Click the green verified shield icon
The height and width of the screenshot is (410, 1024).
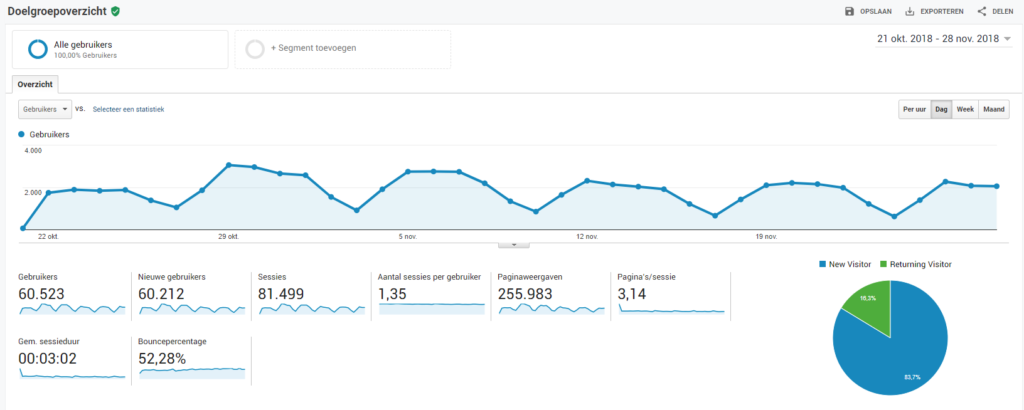[116, 11]
